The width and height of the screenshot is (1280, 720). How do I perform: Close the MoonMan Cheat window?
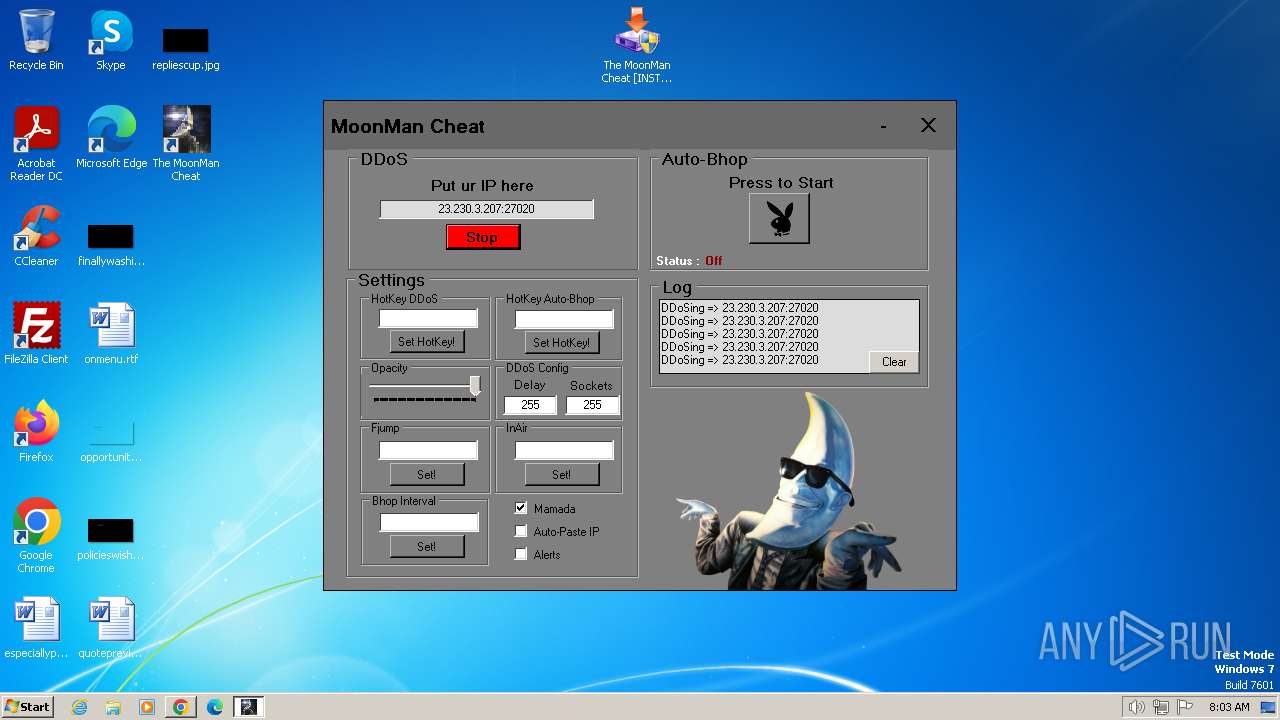point(928,125)
